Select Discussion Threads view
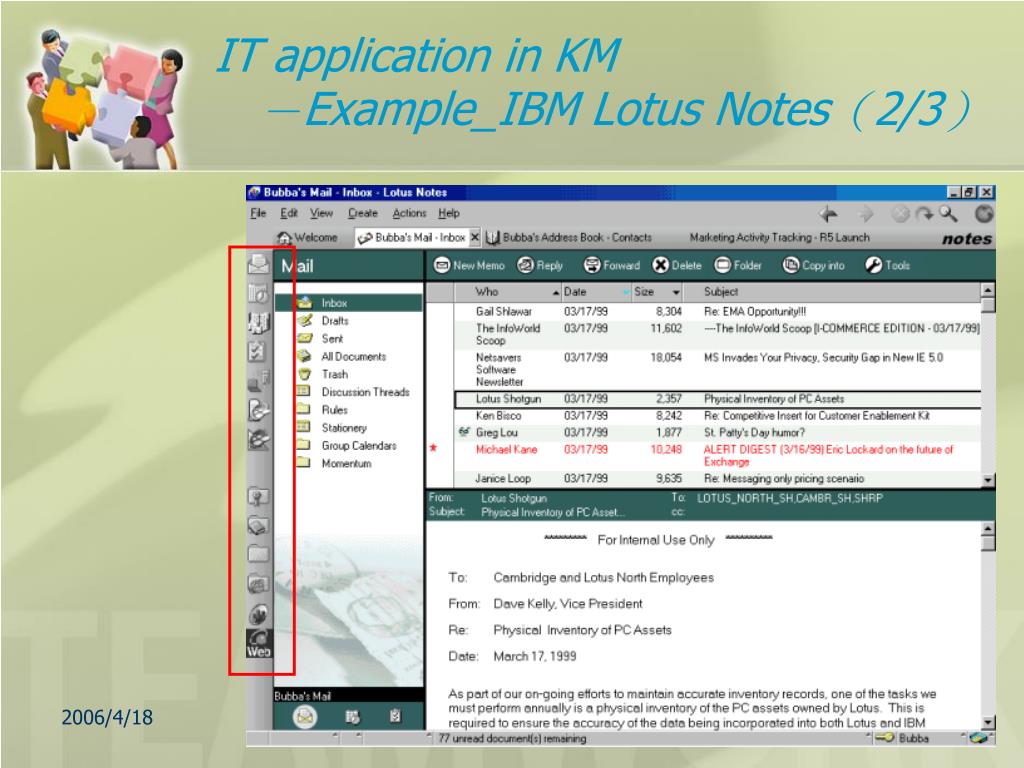 365,392
